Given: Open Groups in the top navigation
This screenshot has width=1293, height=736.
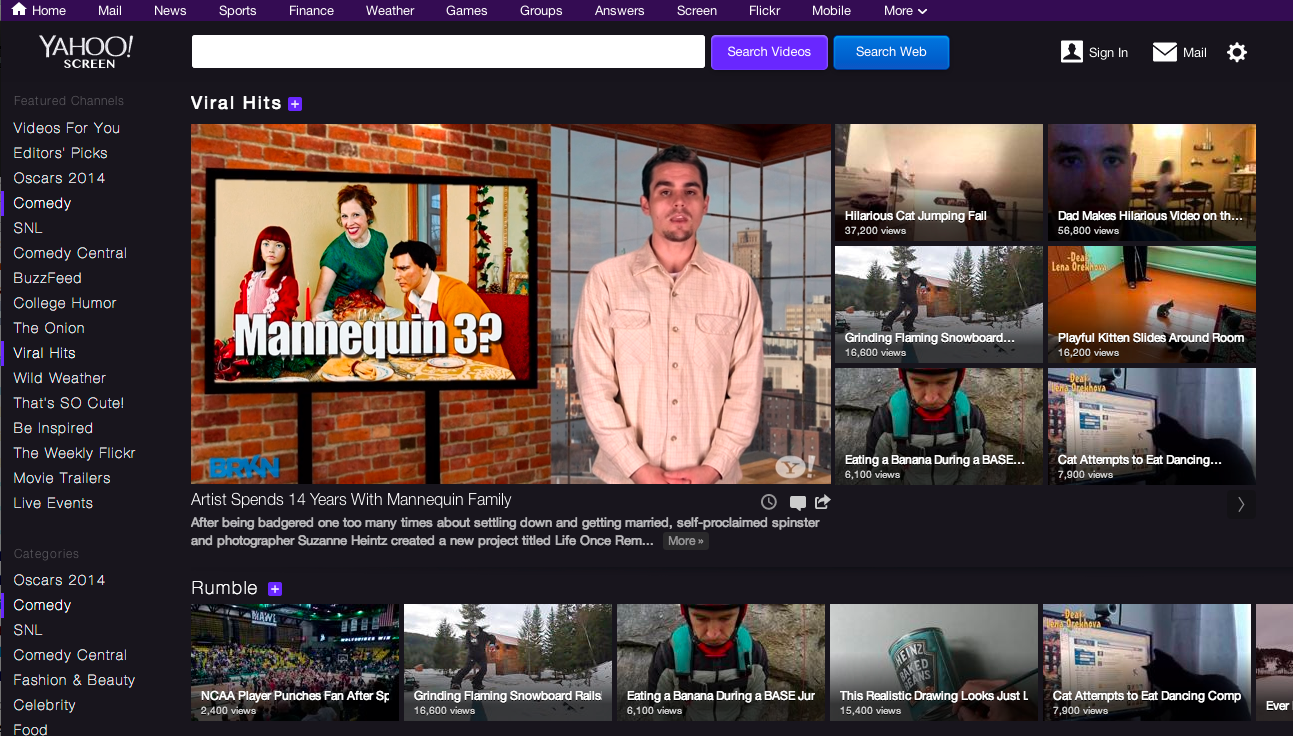Looking at the screenshot, I should click(541, 11).
